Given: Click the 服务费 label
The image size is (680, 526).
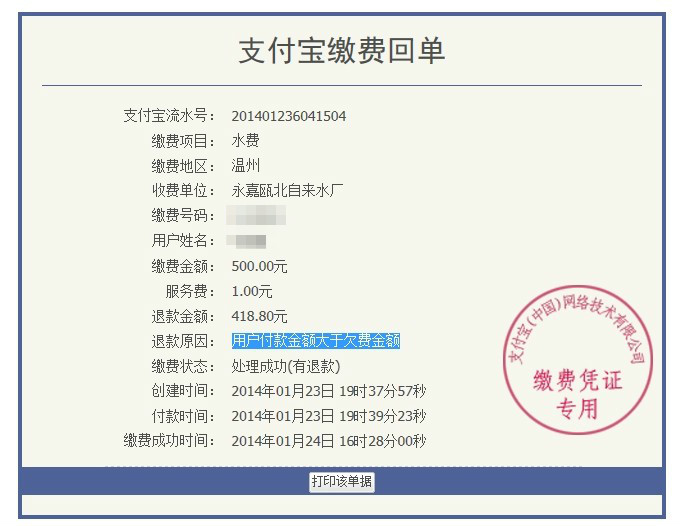Looking at the screenshot, I should 190,291.
